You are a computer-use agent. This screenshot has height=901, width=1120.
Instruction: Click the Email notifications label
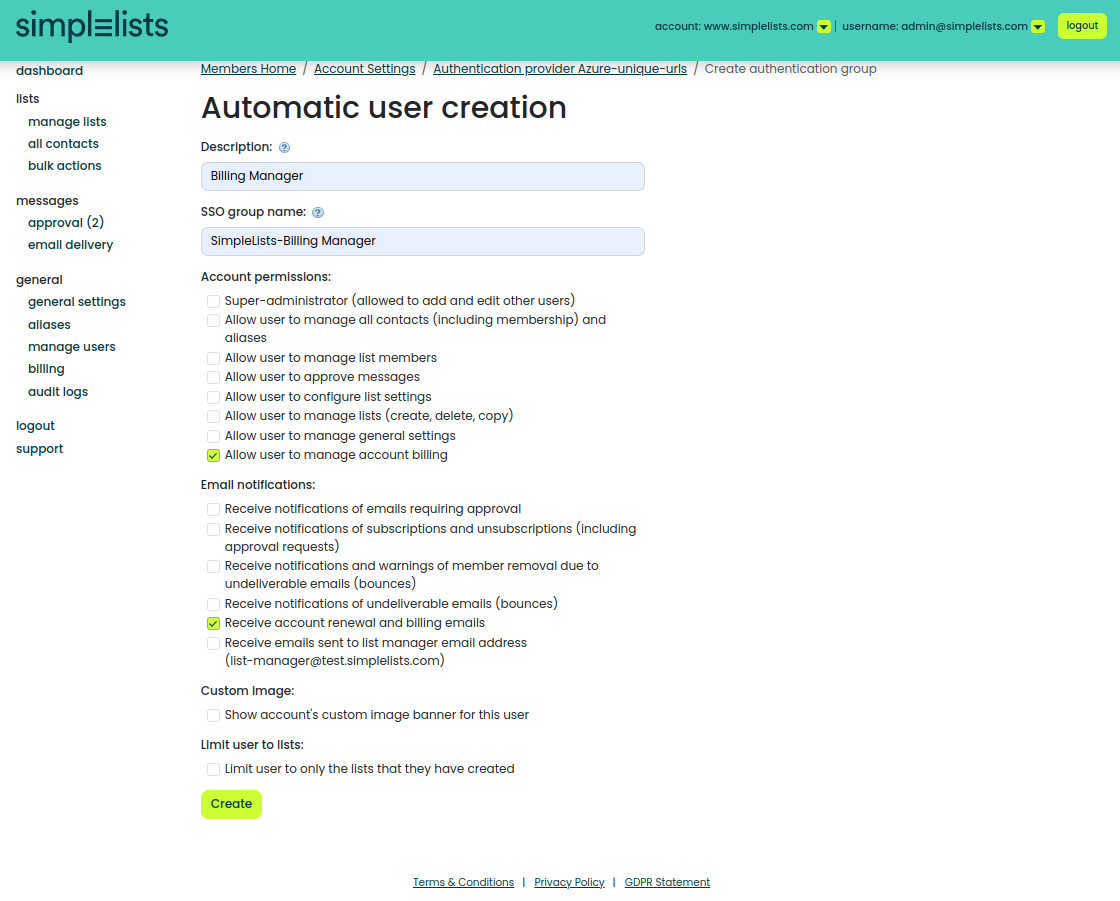tap(258, 485)
